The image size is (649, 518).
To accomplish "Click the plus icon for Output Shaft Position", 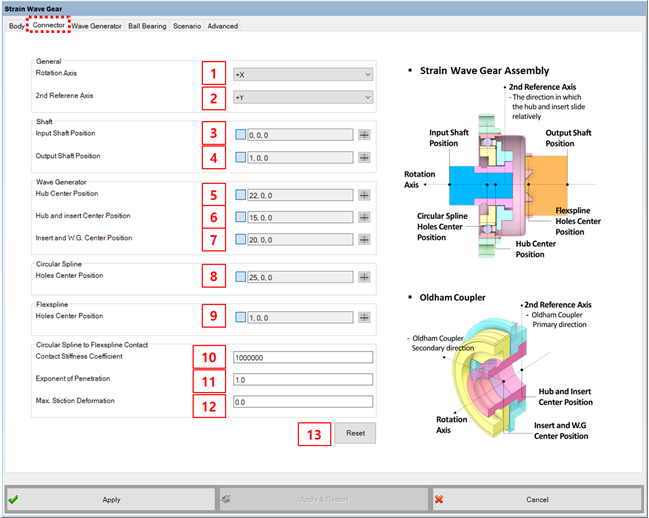I will [364, 158].
